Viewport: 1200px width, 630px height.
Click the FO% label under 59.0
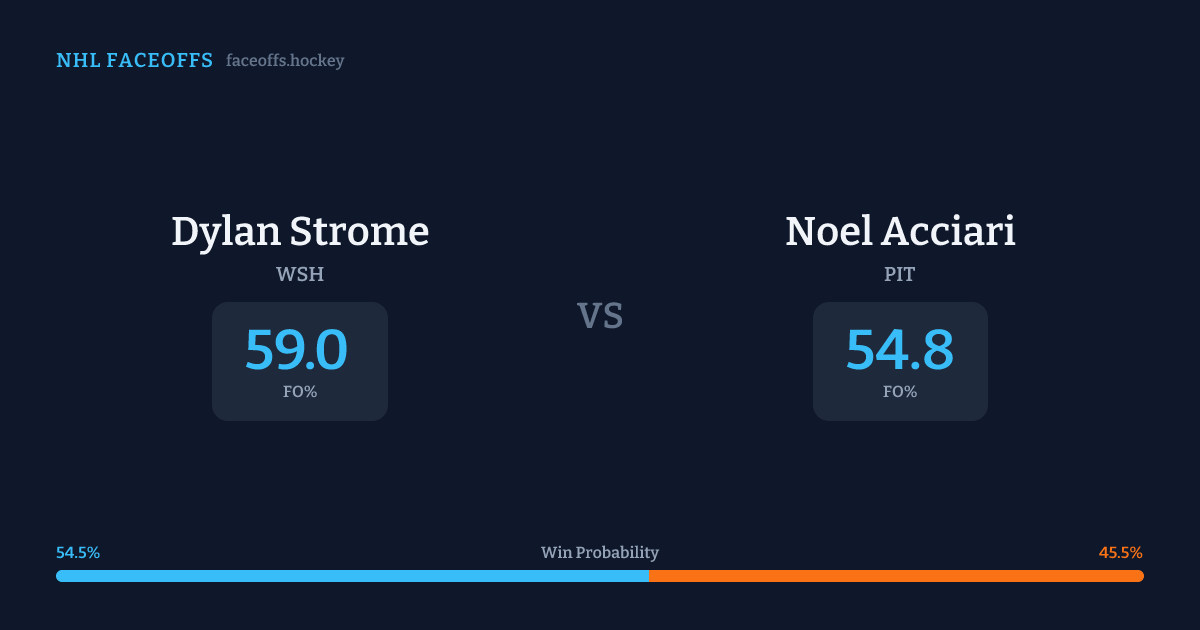[300, 392]
